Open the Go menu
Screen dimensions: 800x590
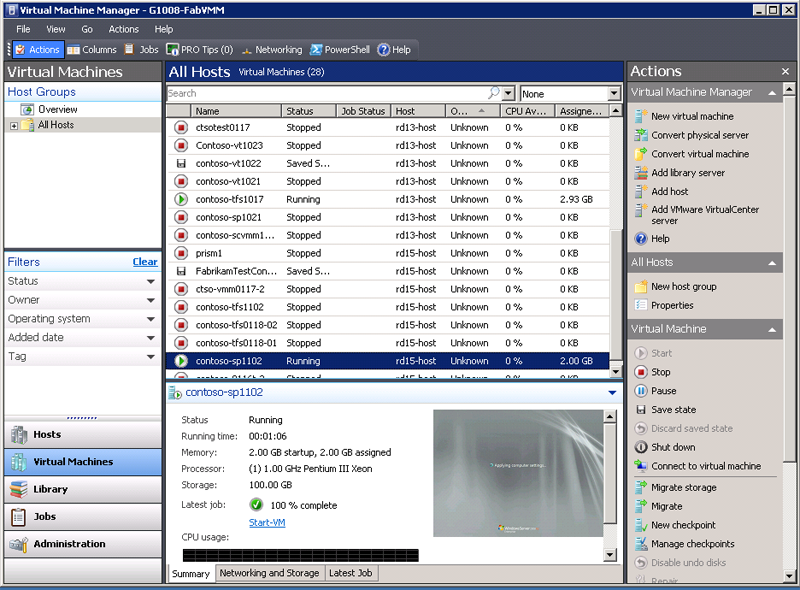(87, 29)
